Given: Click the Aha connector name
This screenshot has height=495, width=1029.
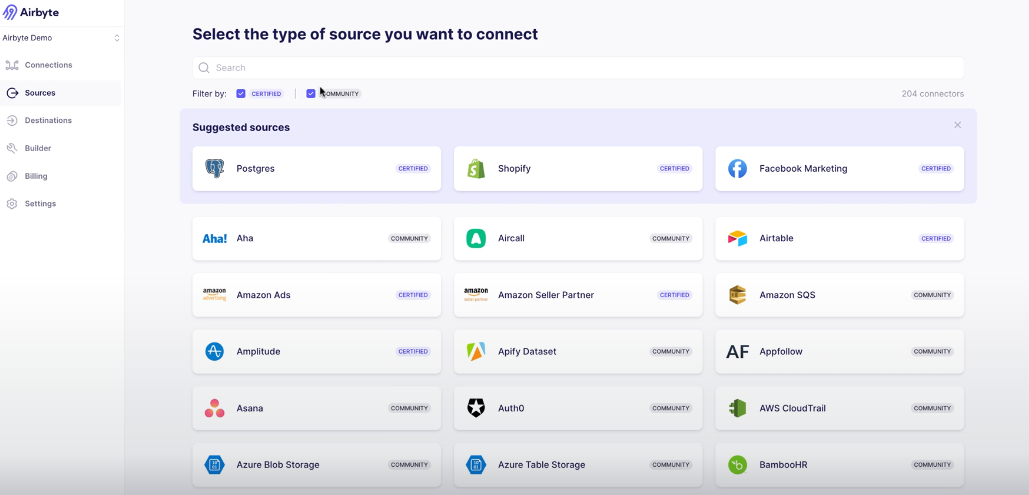Looking at the screenshot, I should pyautogui.click(x=245, y=238).
